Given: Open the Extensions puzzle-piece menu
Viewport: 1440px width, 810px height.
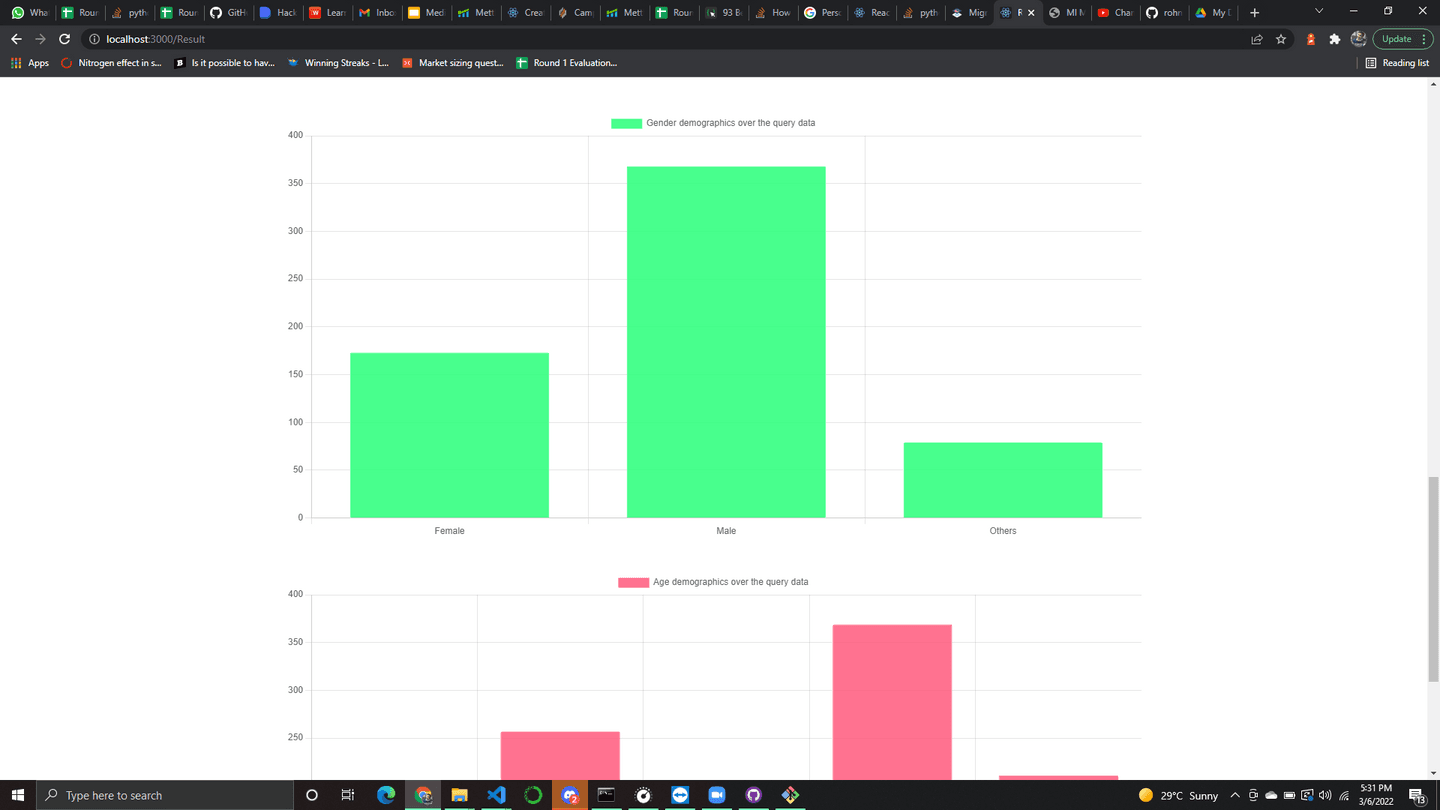Looking at the screenshot, I should point(1334,39).
